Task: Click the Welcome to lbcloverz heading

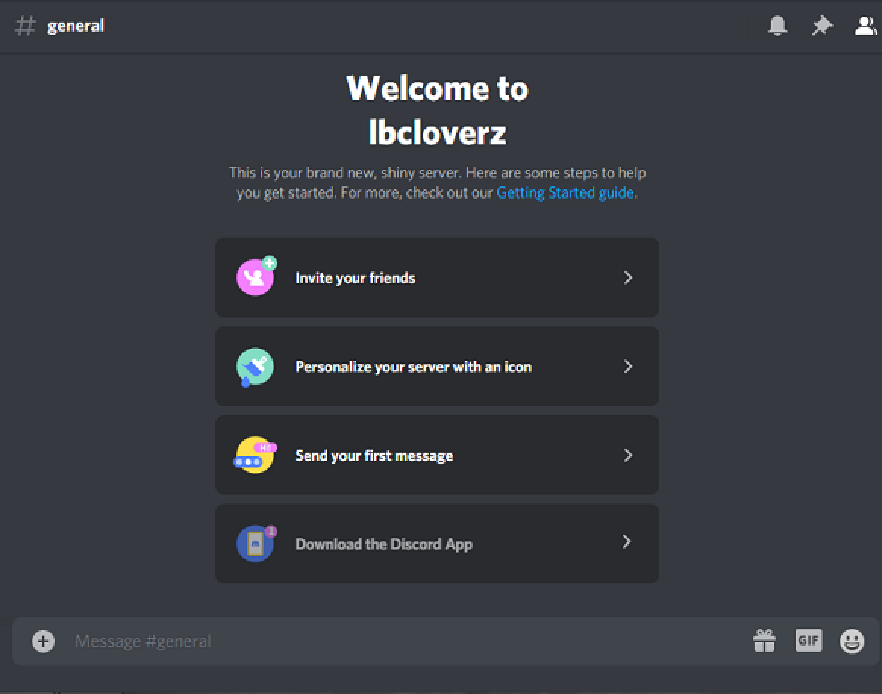Action: pyautogui.click(x=438, y=111)
